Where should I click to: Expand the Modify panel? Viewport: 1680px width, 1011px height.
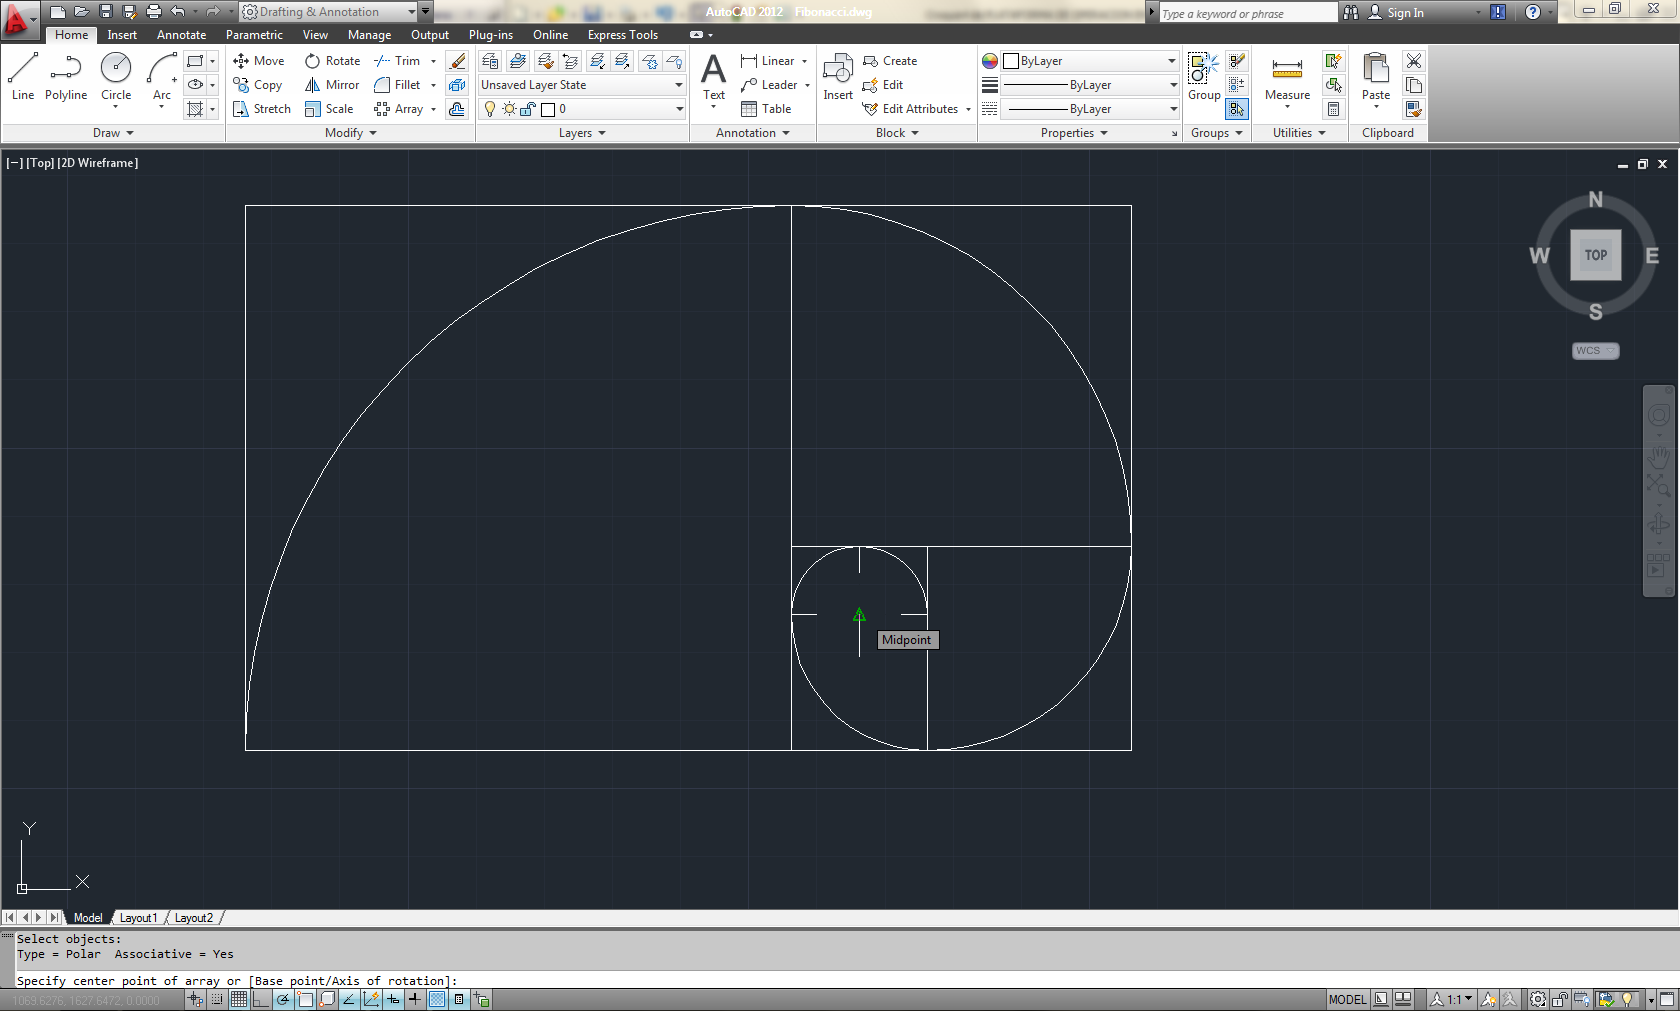(350, 133)
